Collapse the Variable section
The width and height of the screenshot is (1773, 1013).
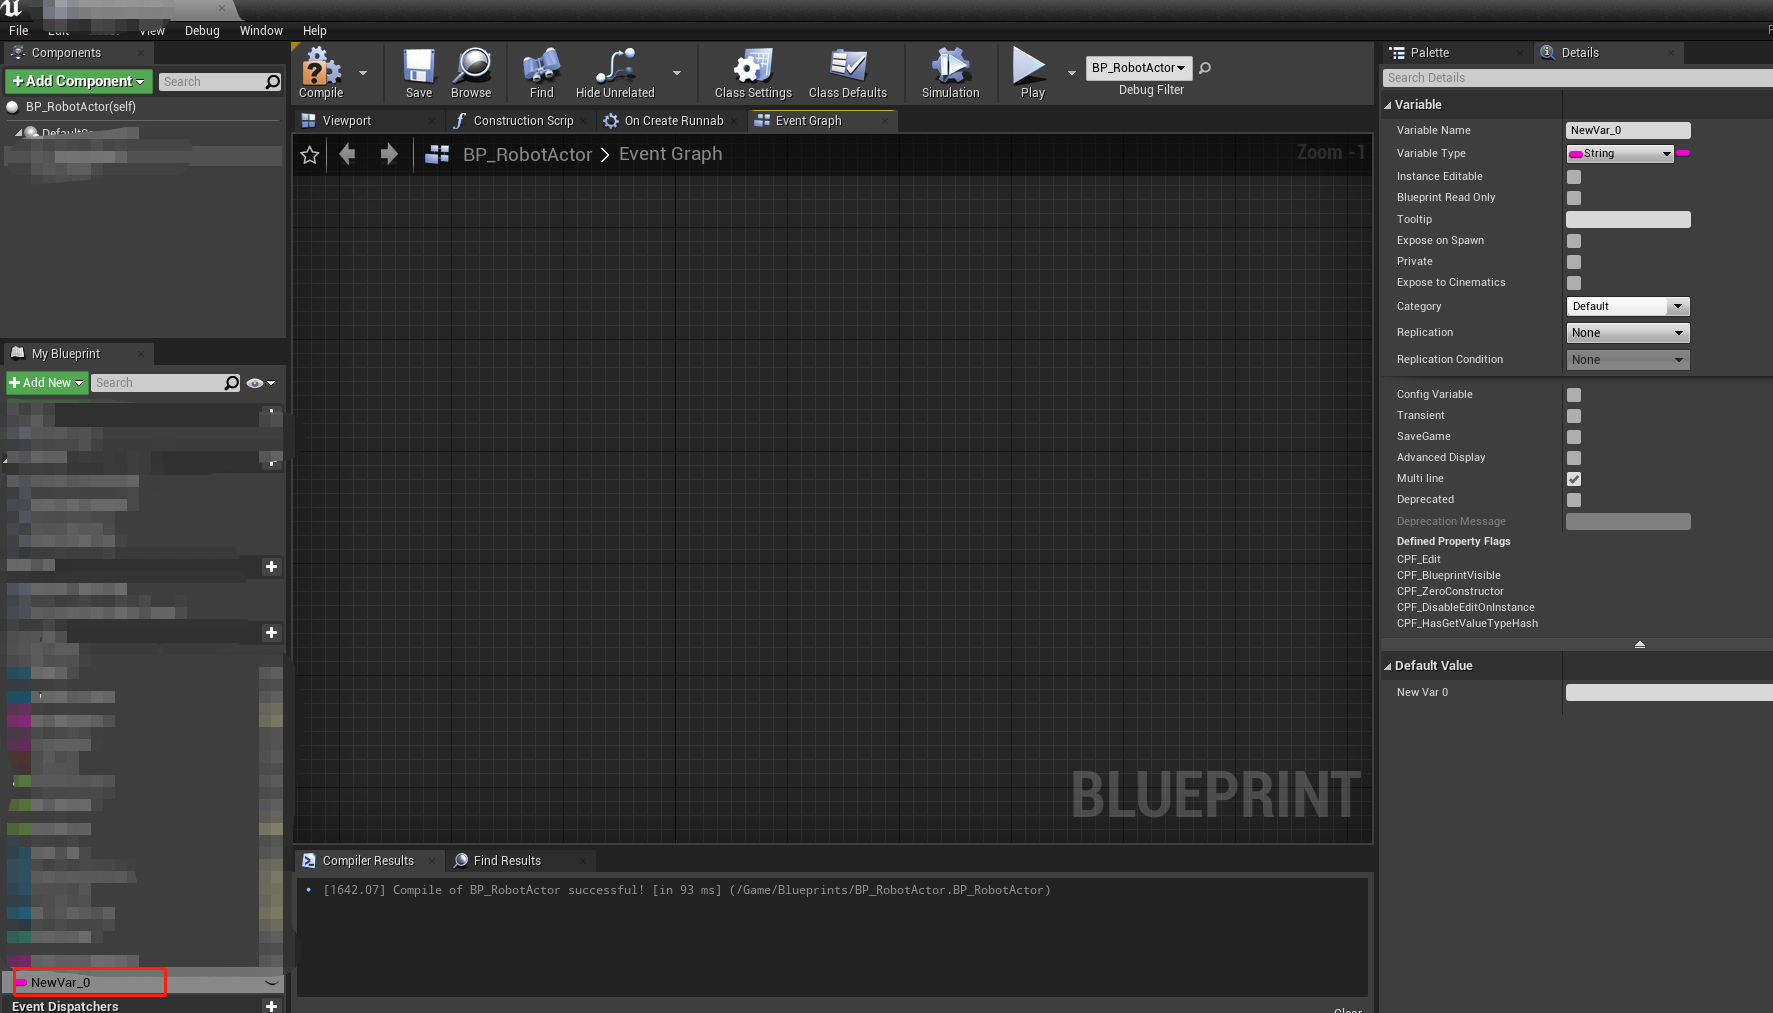tap(1388, 105)
